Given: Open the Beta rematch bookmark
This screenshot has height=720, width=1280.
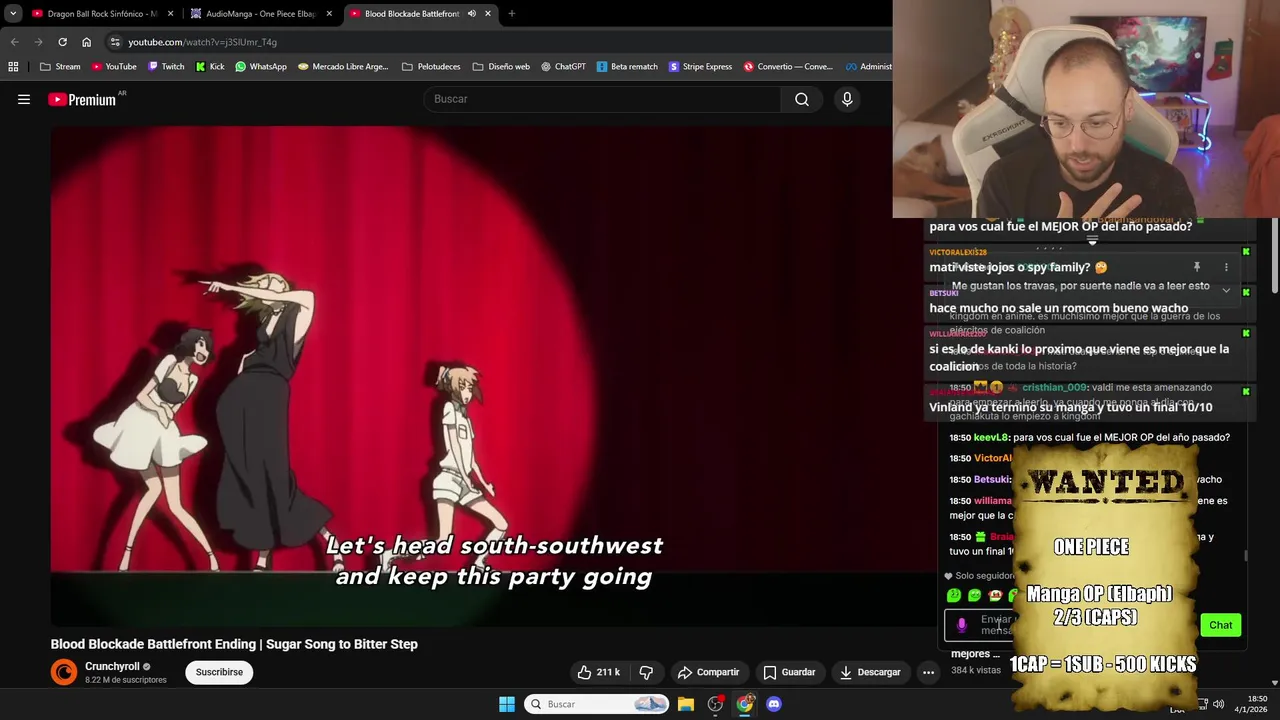Looking at the screenshot, I should coord(627,67).
